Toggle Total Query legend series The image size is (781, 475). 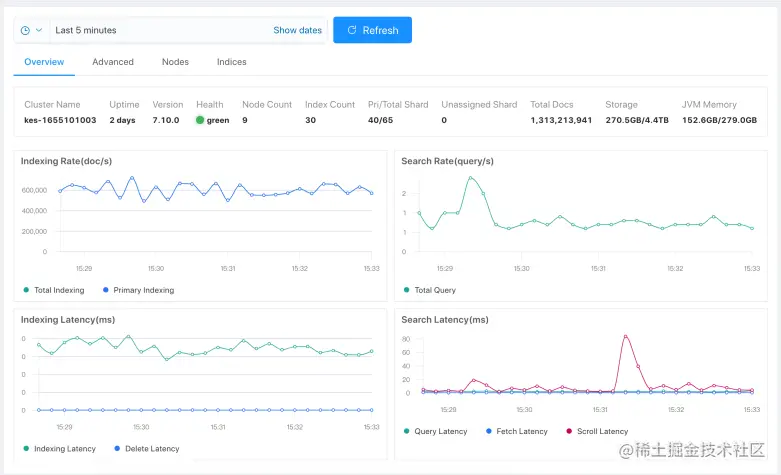[x=430, y=290]
